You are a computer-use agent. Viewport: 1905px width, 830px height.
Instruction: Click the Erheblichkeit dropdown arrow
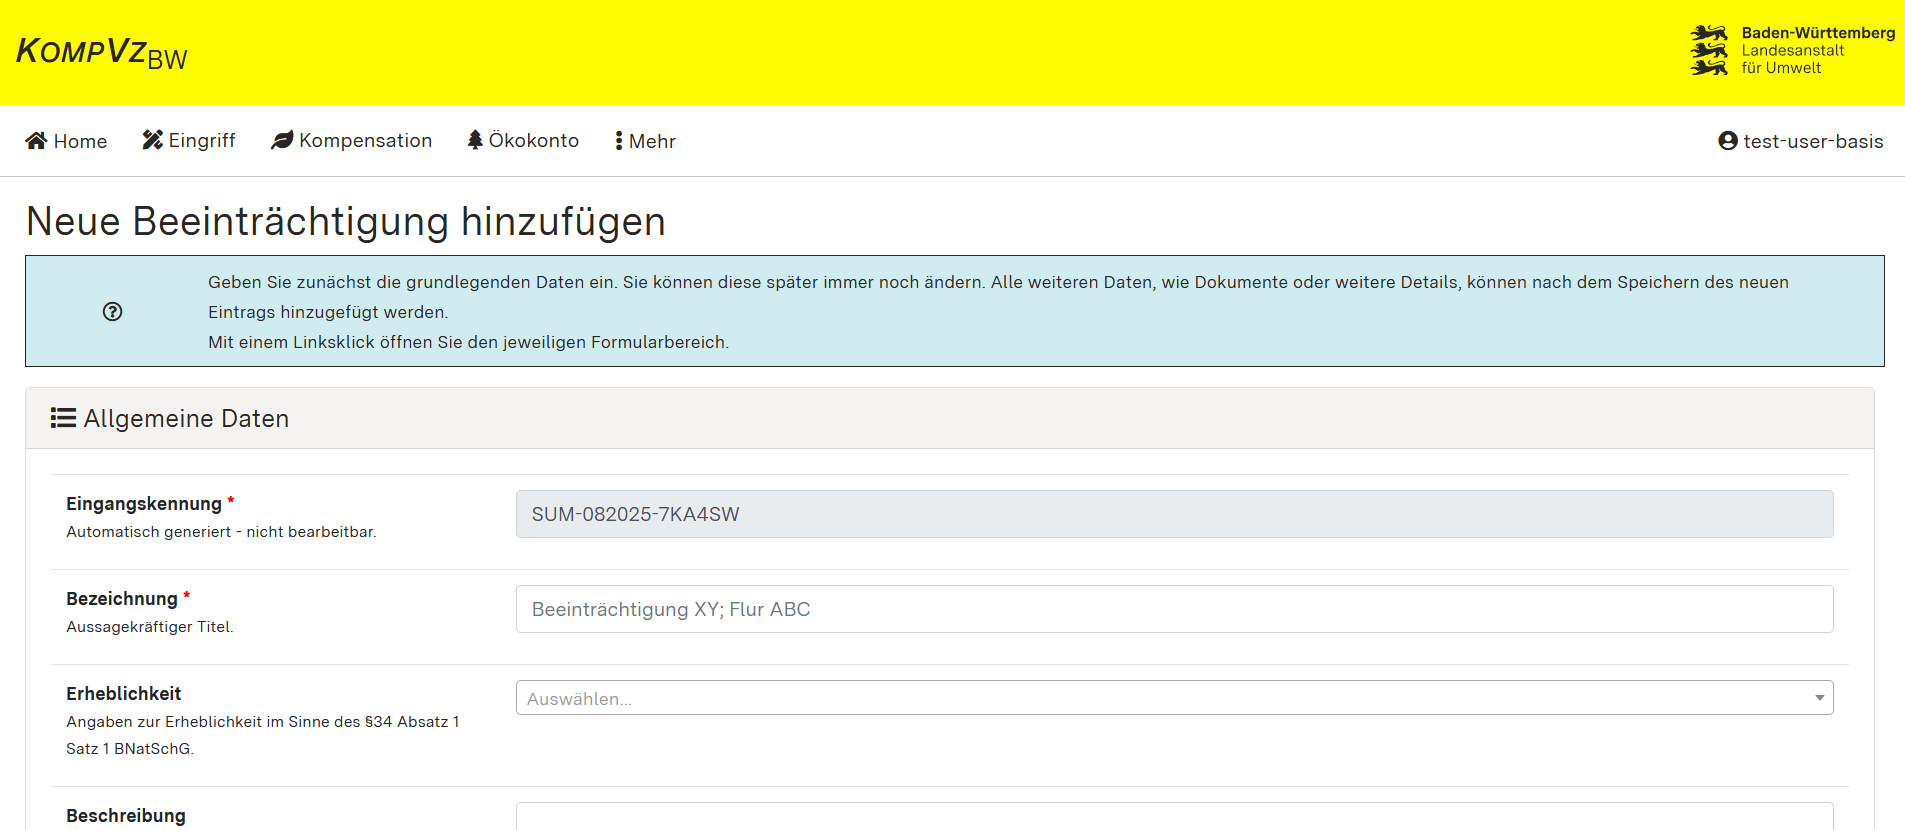[x=1819, y=698]
